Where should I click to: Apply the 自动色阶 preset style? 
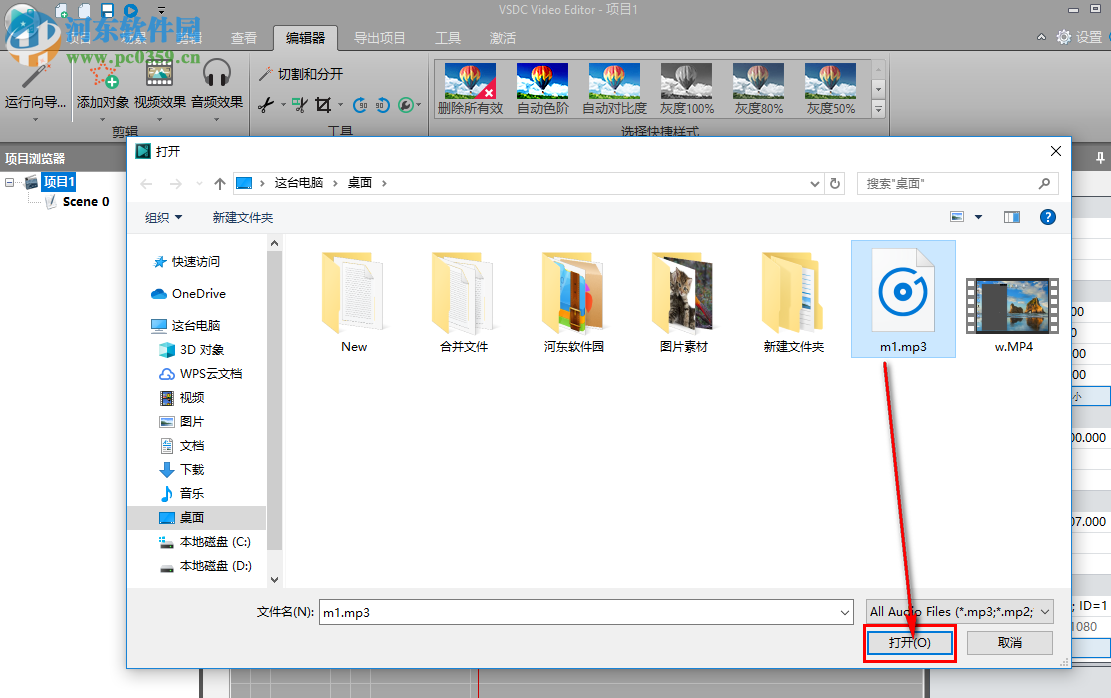(x=541, y=88)
